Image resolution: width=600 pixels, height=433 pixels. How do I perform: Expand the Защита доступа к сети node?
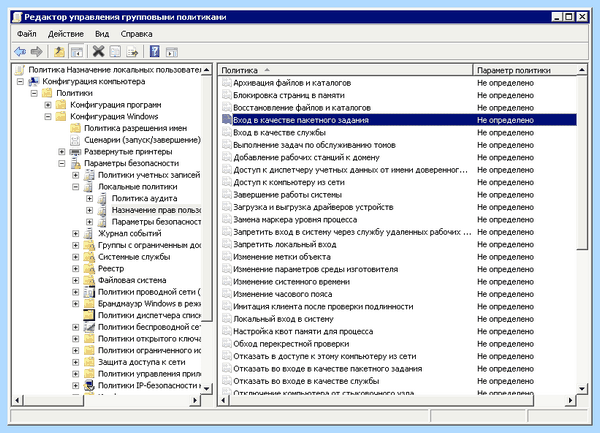pos(75,362)
